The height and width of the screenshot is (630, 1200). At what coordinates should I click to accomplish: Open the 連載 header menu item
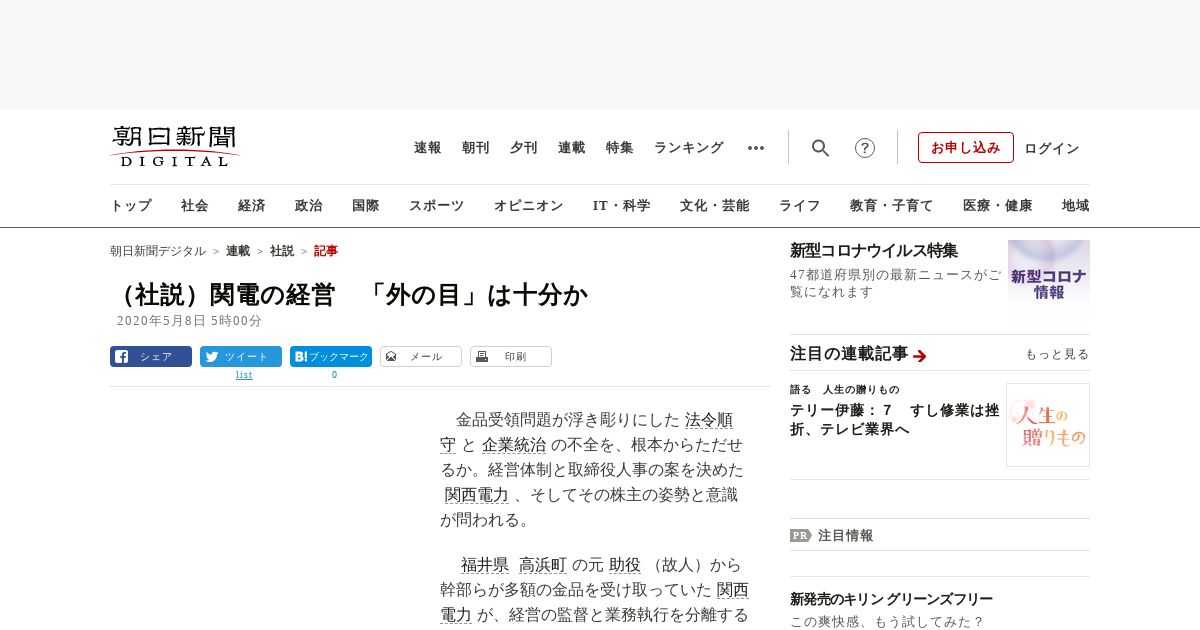[572, 148]
